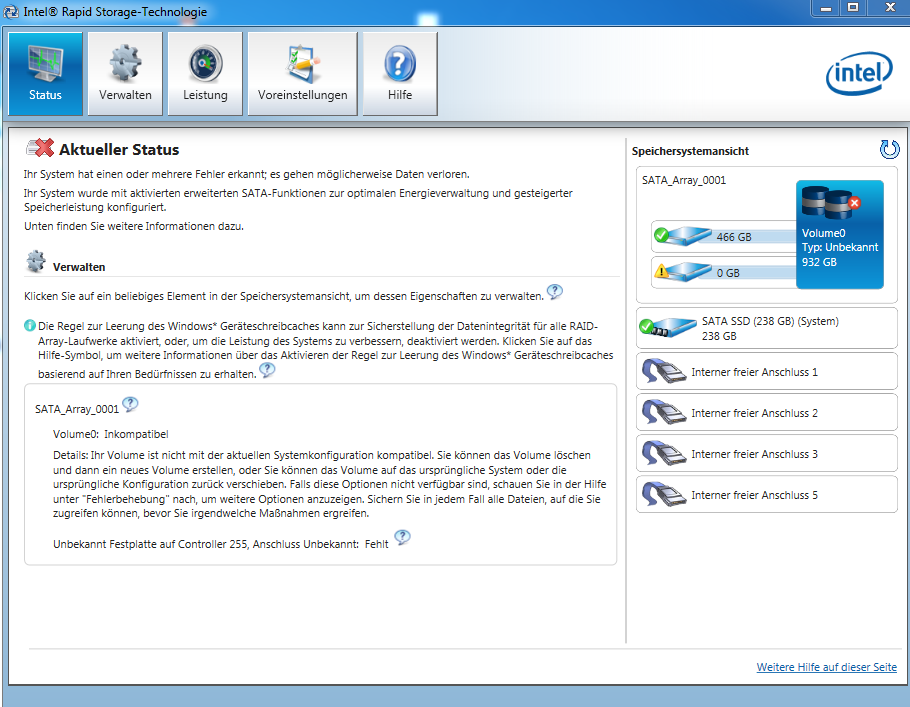
Task: Click 'Unbekannt Festplatte auf Controller 255' line
Action: click(x=221, y=544)
